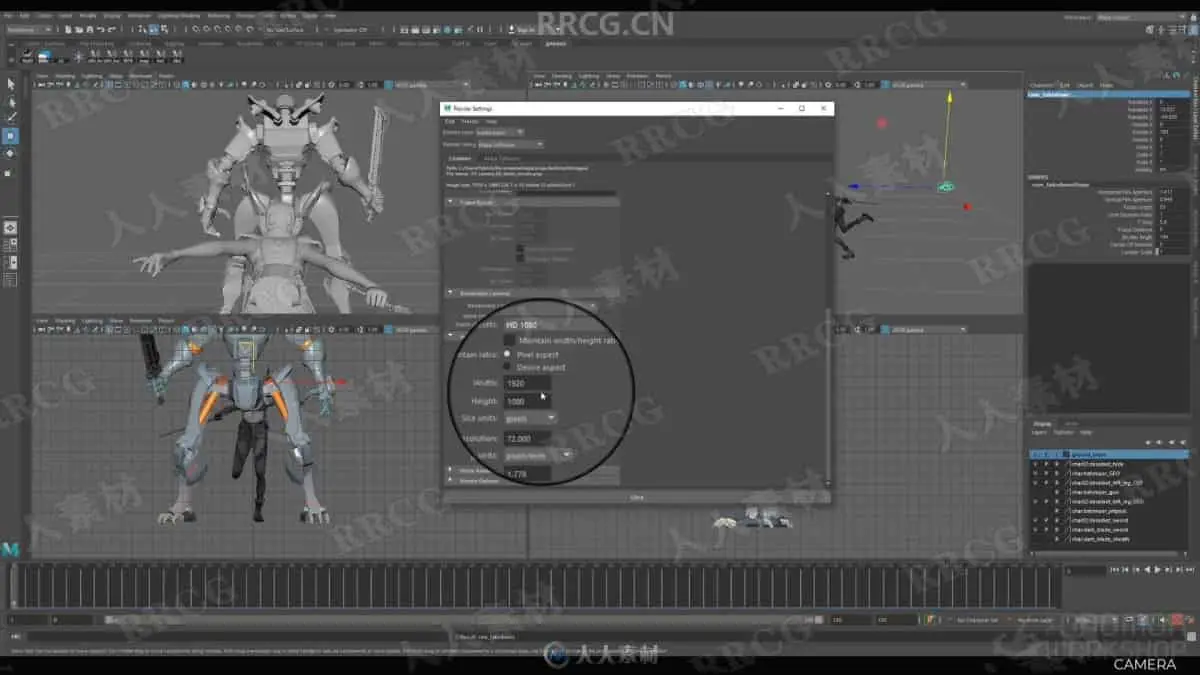The width and height of the screenshot is (1200, 675).
Task: Toggle visibility V of ground_layer
Action: click(x=1036, y=454)
